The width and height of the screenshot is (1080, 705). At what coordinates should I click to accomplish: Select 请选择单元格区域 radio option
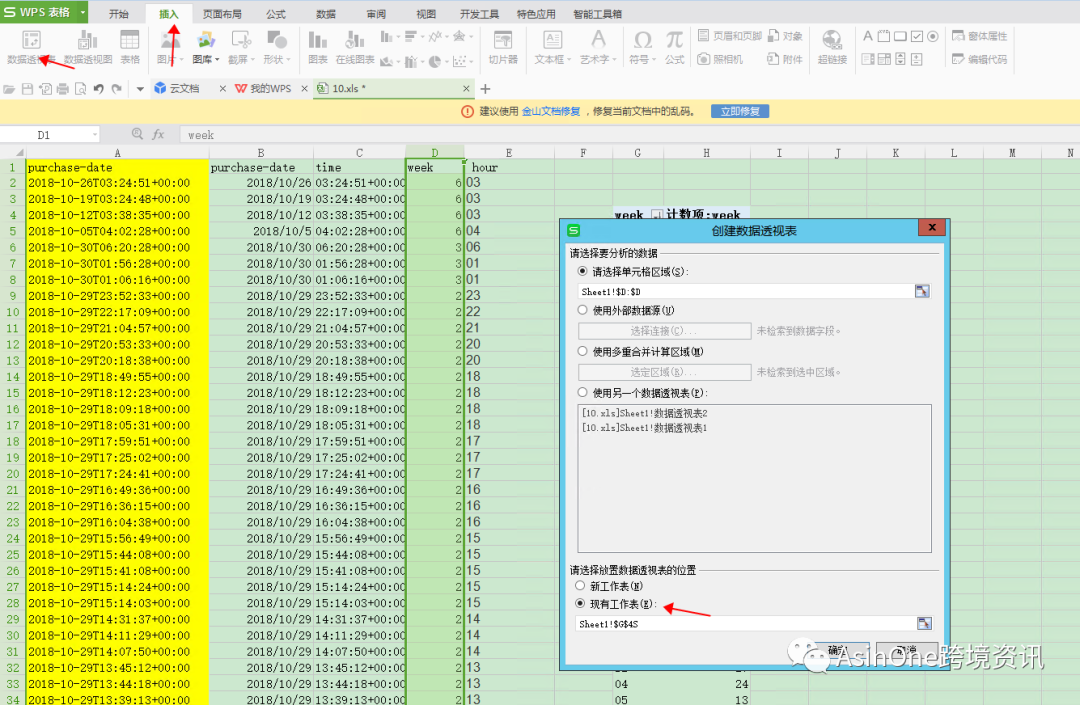tap(583, 271)
